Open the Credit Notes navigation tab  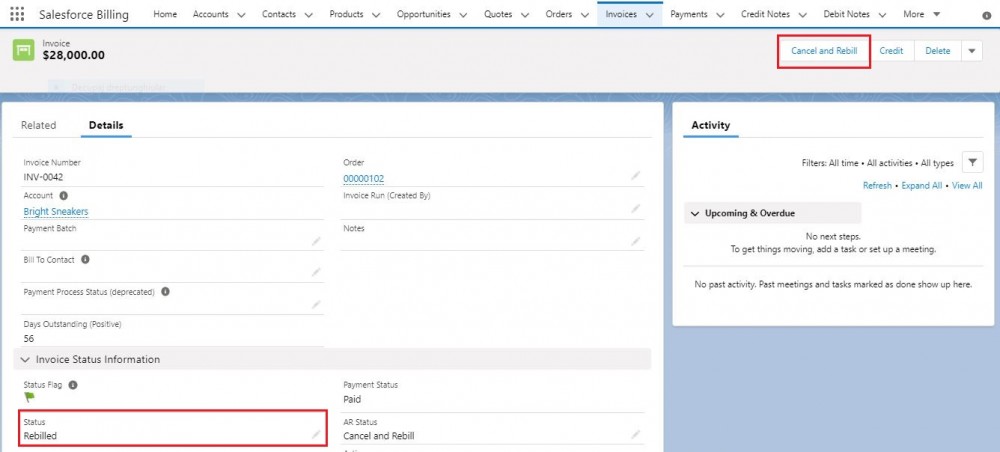point(765,14)
